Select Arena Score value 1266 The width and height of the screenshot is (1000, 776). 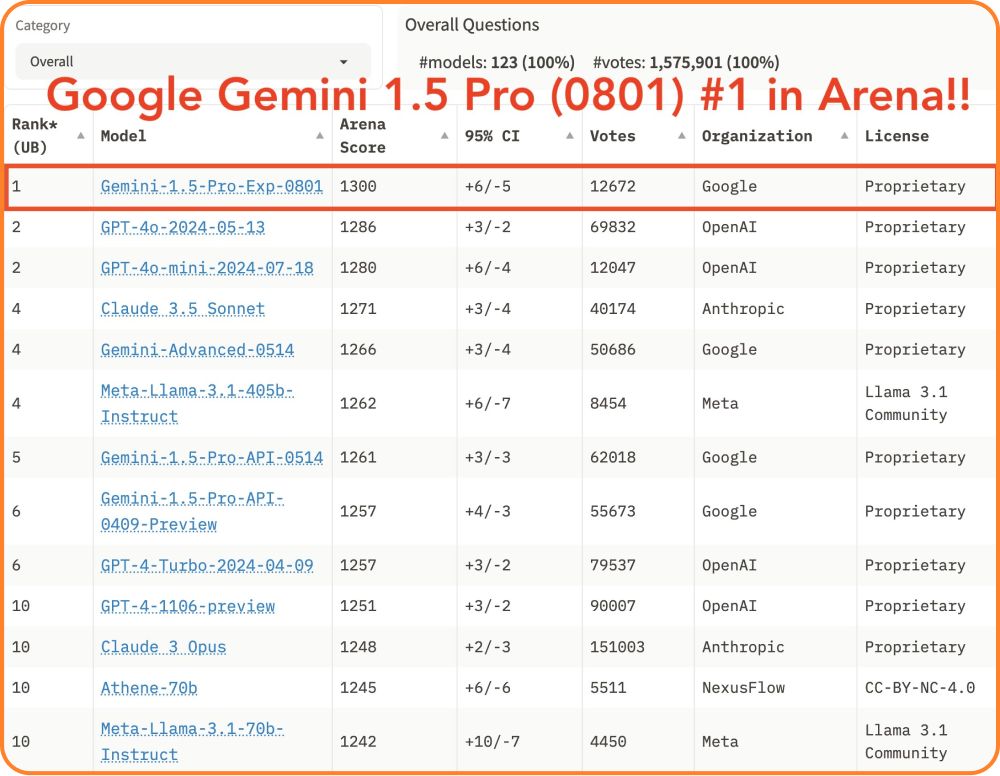(x=358, y=349)
